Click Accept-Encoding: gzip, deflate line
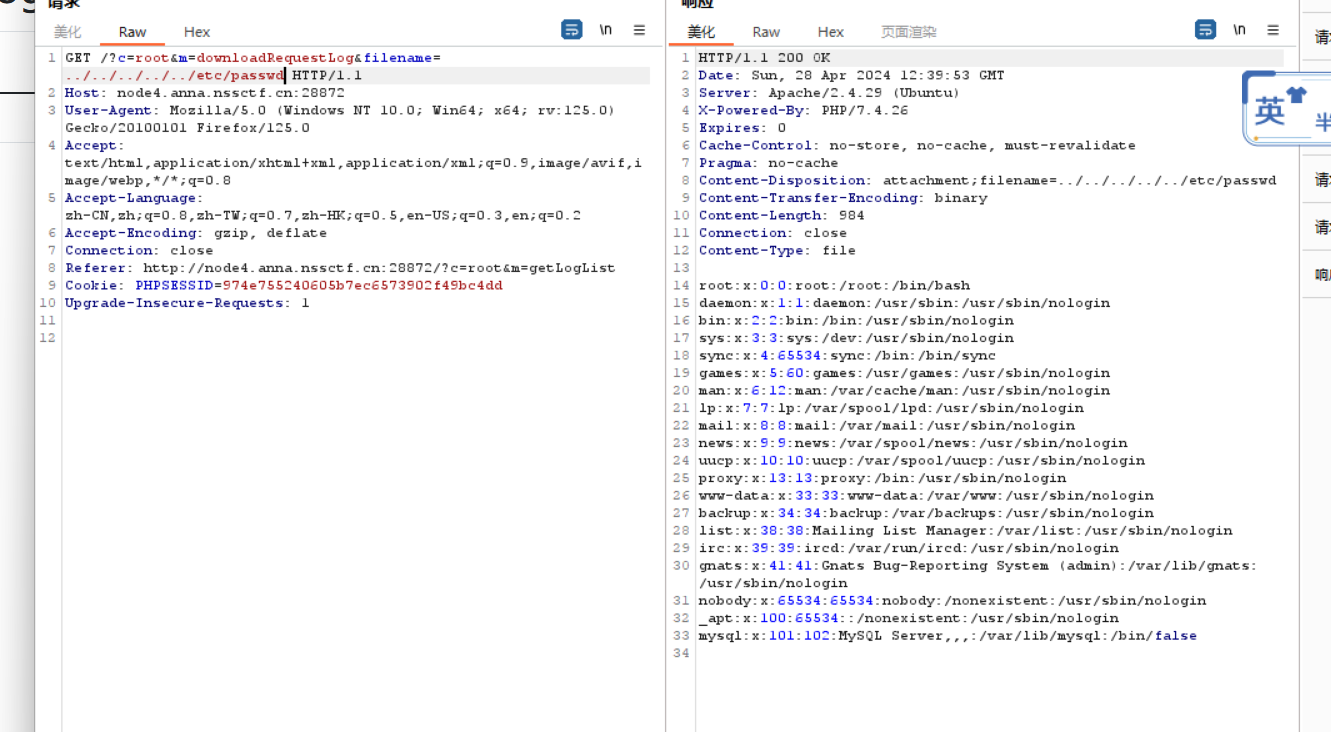Screen dimensions: 1331x732 [x=196, y=233]
